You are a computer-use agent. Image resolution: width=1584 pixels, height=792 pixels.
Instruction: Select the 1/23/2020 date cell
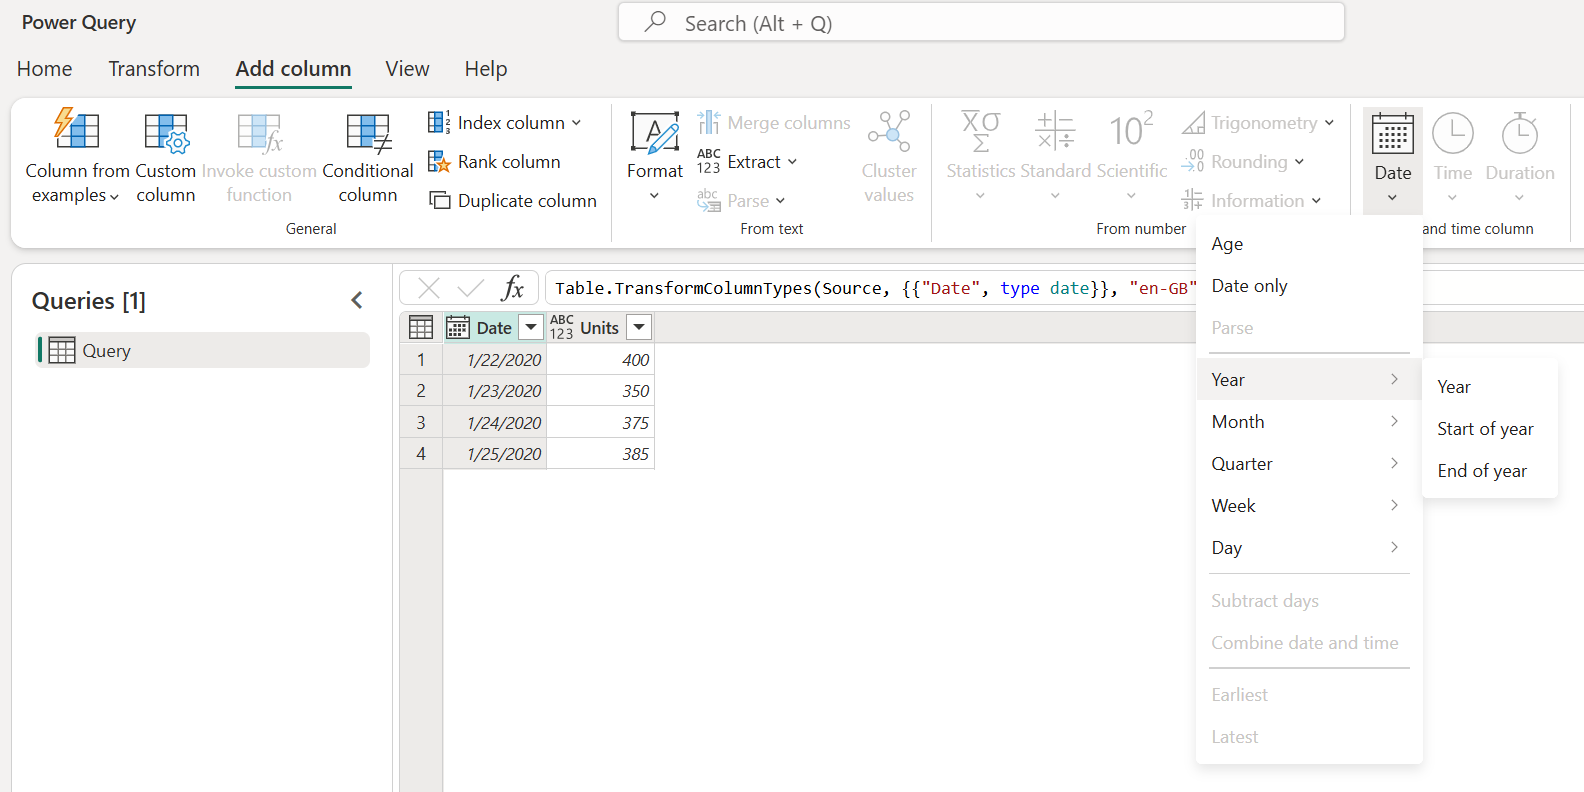(x=495, y=391)
